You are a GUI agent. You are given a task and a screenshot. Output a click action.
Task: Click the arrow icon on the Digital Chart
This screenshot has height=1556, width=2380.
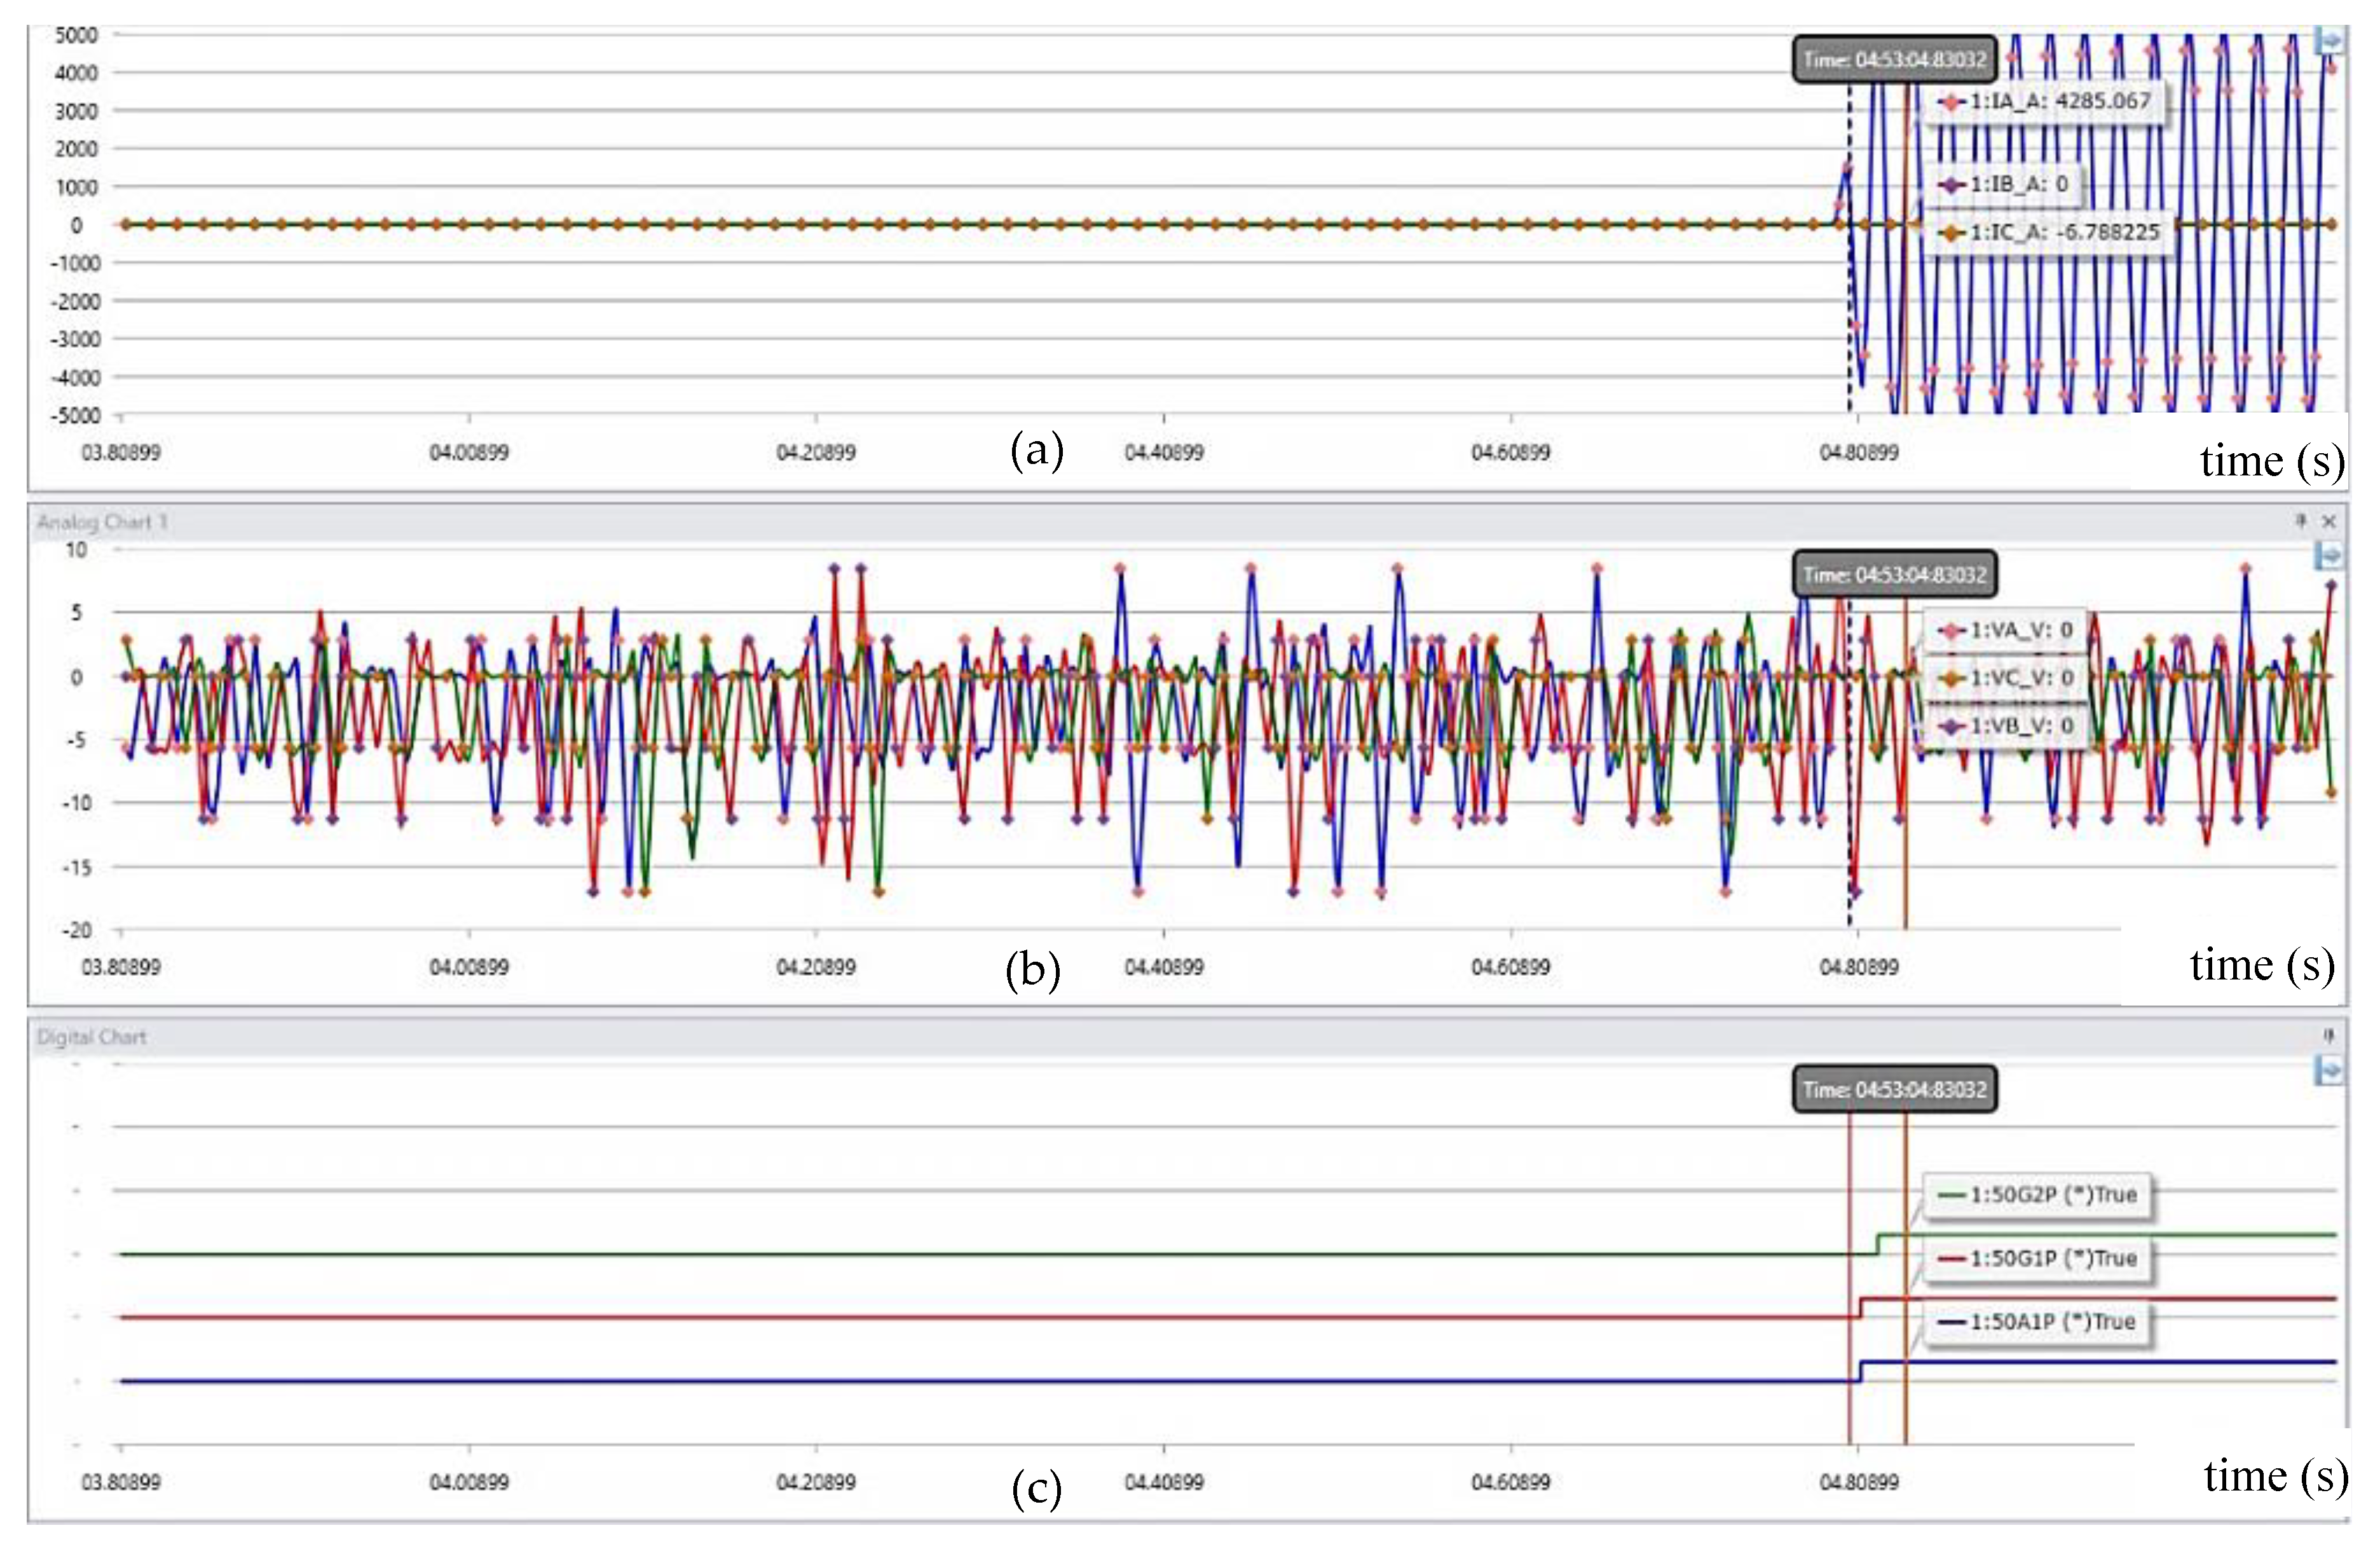(2330, 1071)
